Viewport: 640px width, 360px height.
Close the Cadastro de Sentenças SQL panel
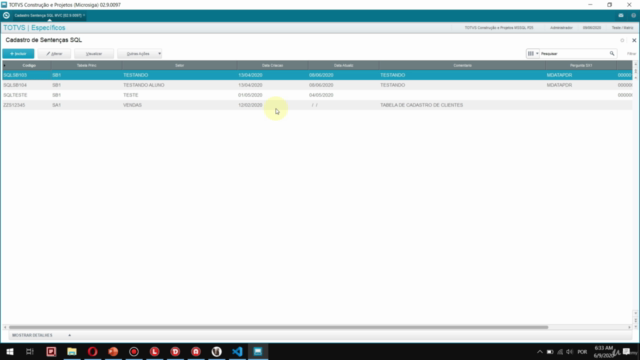[634, 40]
